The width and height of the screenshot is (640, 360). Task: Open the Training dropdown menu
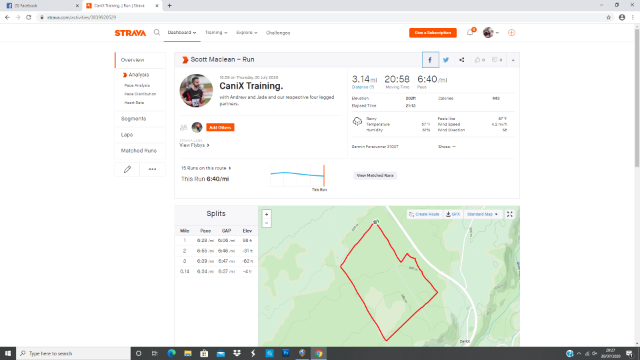[216, 33]
